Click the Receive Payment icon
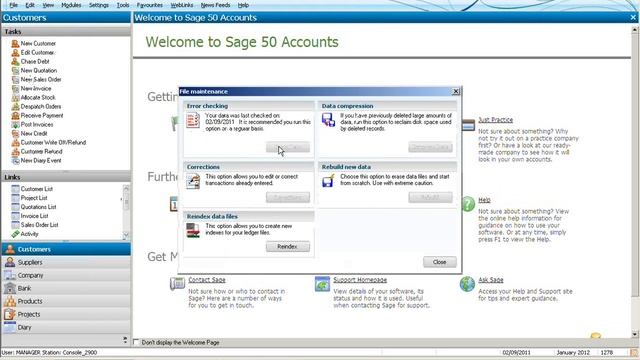 click(x=15, y=115)
